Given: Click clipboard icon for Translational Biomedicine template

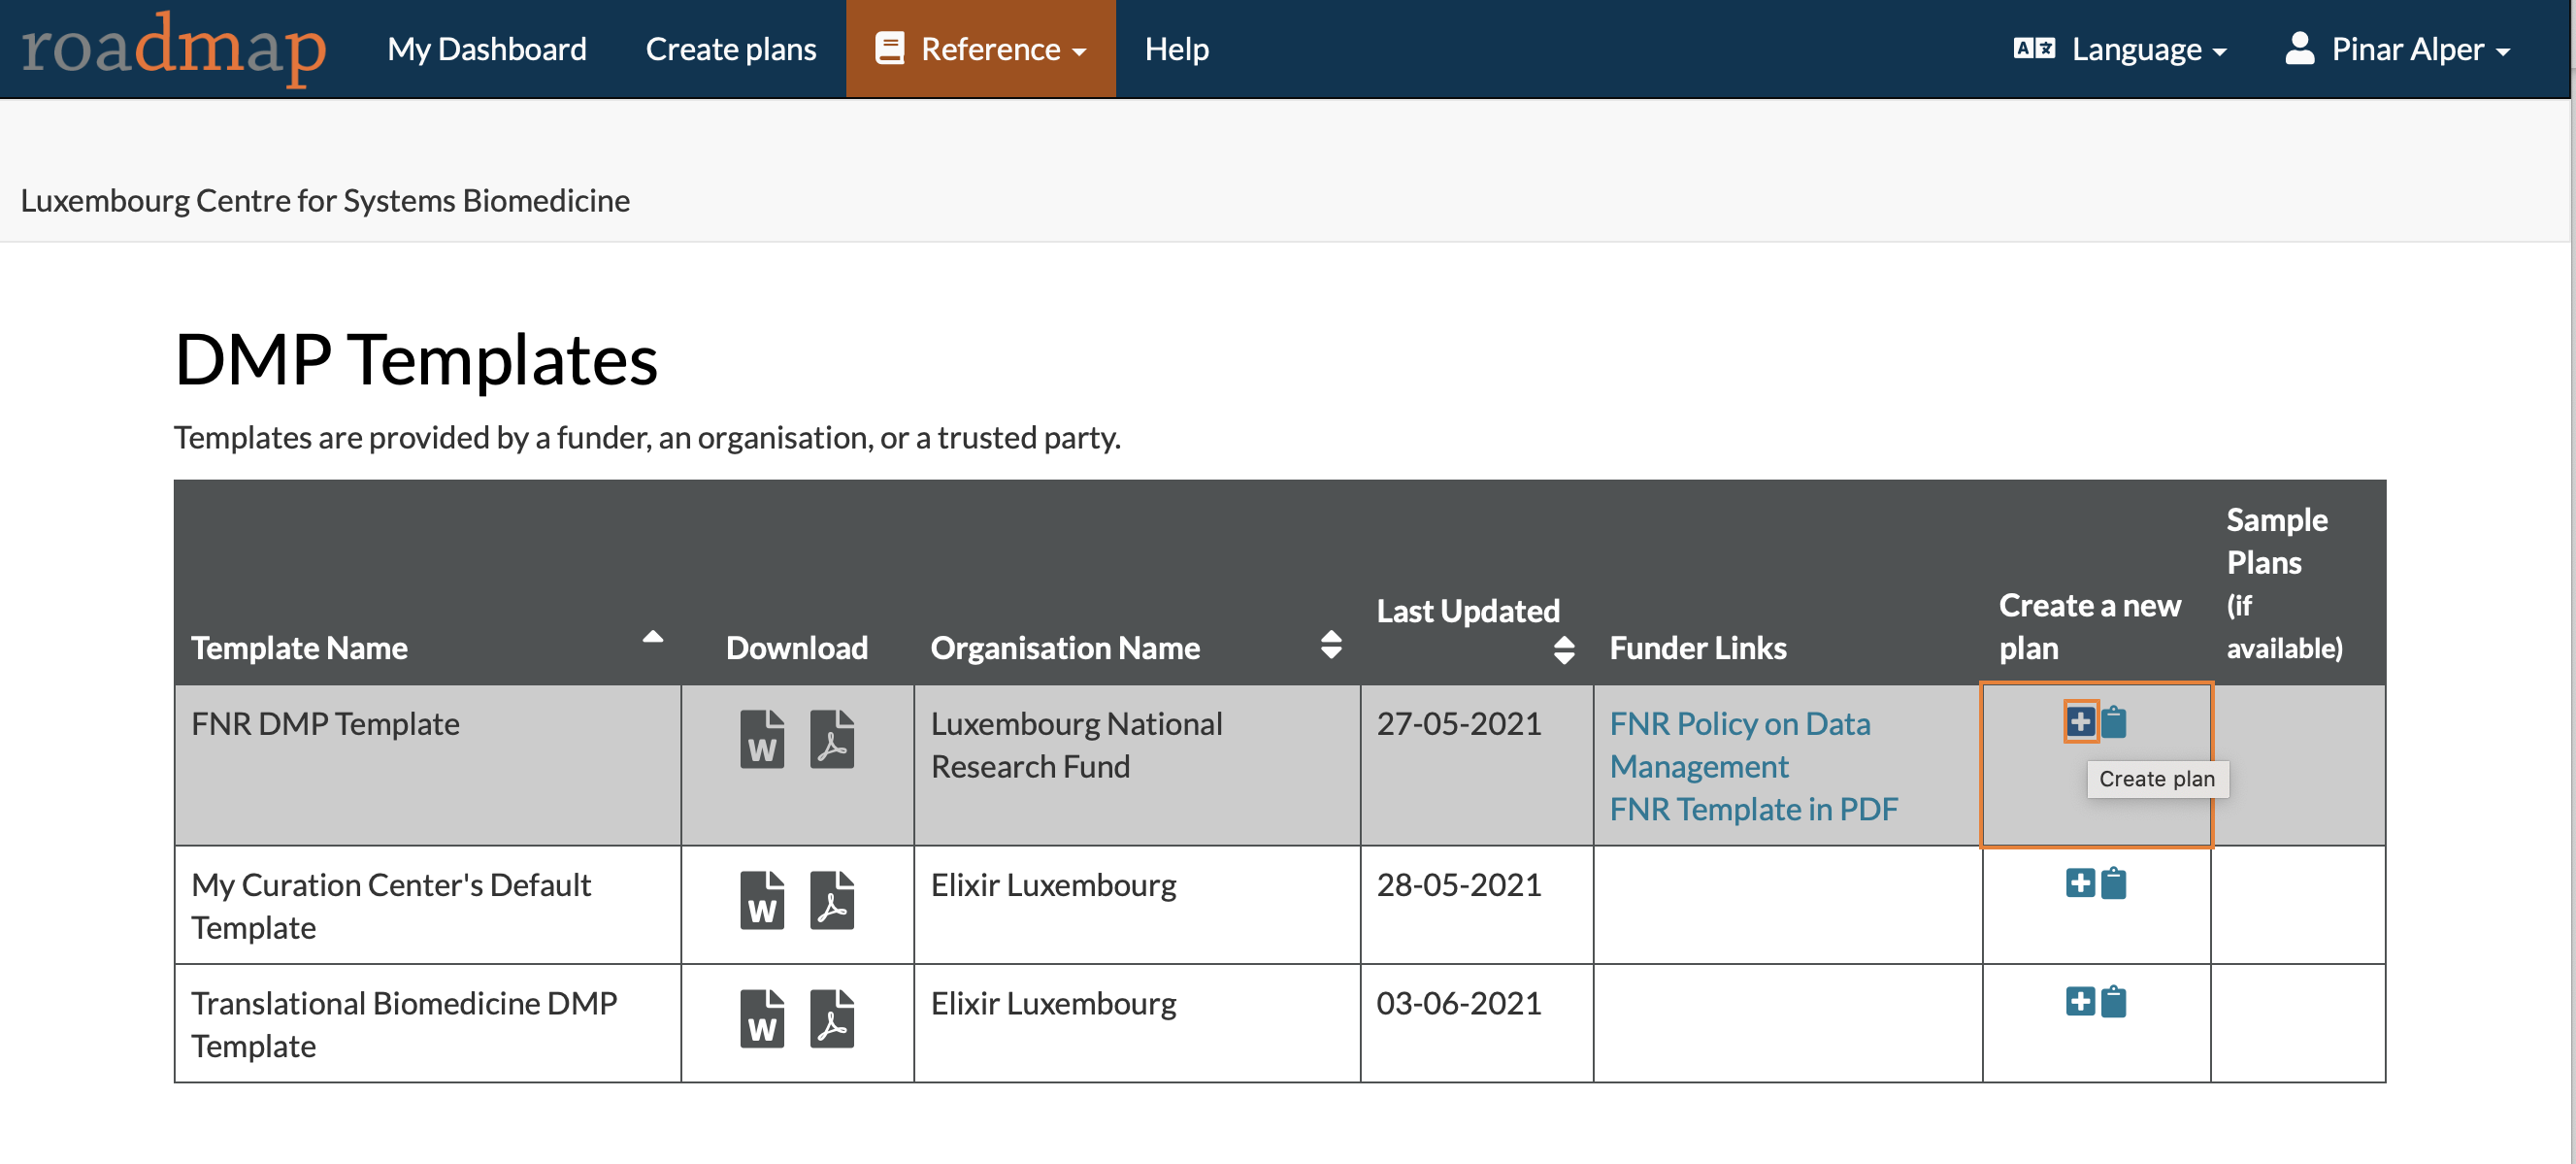Looking at the screenshot, I should [2114, 1001].
